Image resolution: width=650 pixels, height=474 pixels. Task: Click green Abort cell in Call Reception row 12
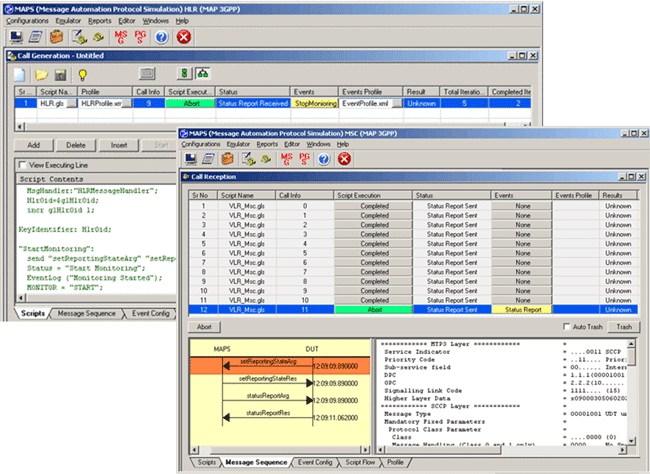374,310
